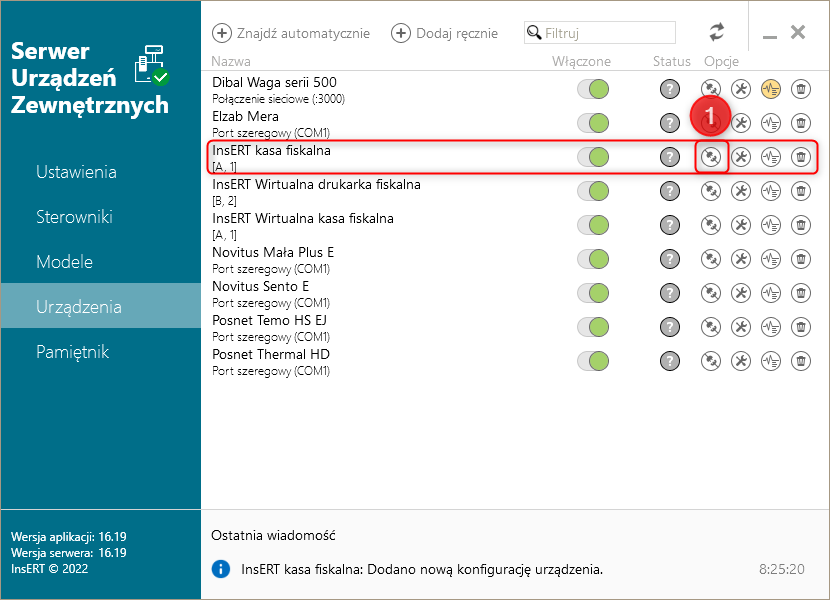Show diagnostics for InsERT Wirtualna kasa fiskalna
The image size is (830, 600).
coord(771,225)
